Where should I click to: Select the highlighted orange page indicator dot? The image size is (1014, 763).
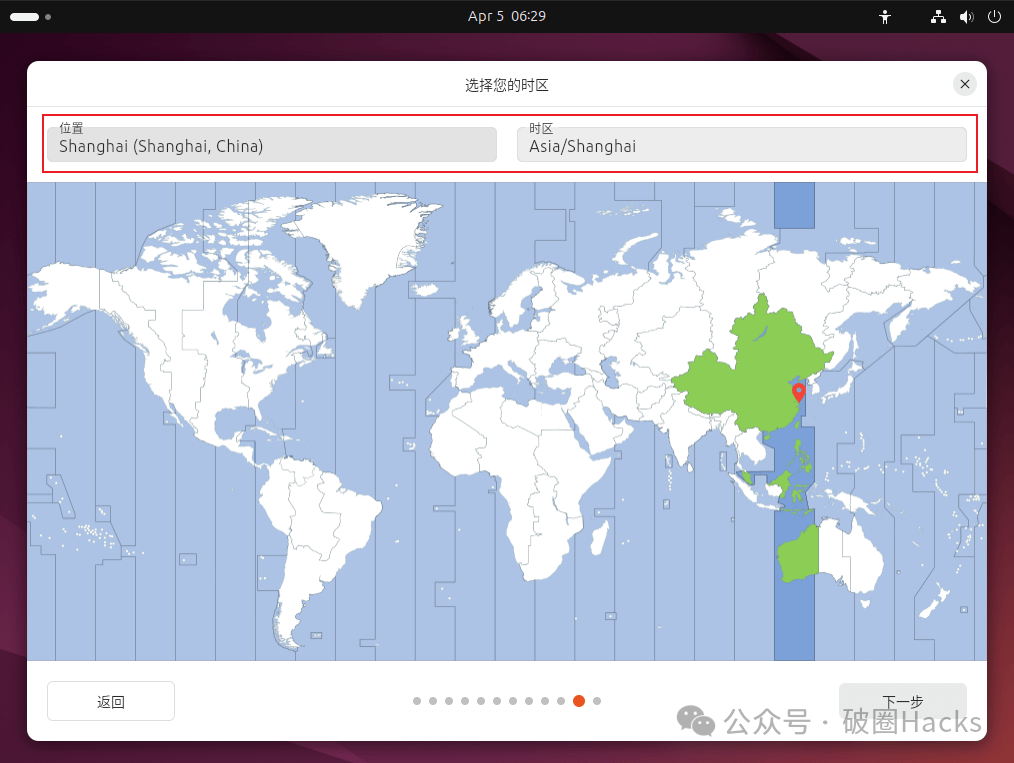[579, 701]
